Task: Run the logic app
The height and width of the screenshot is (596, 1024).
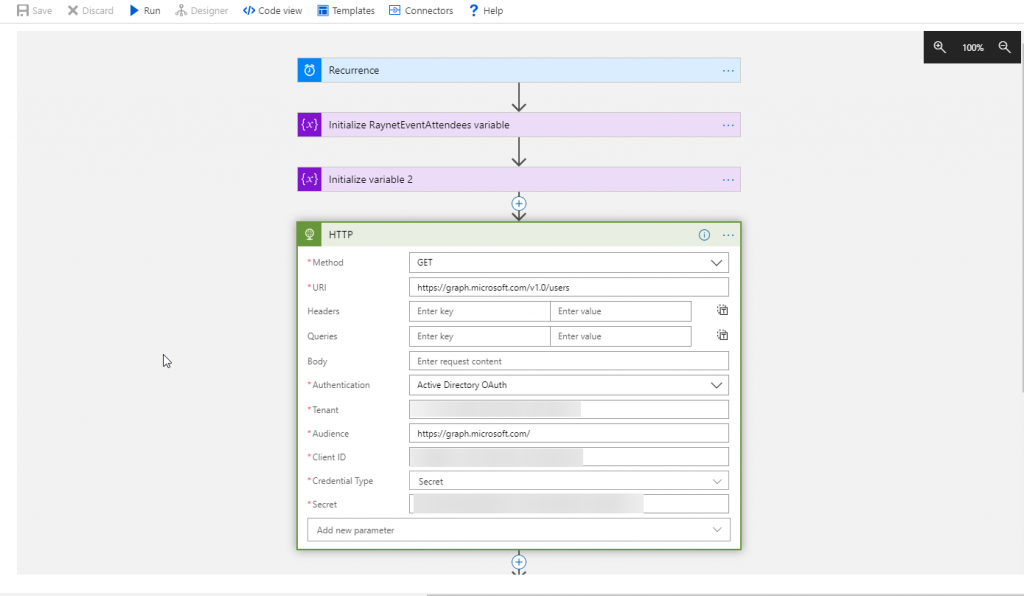Action: click(x=144, y=10)
